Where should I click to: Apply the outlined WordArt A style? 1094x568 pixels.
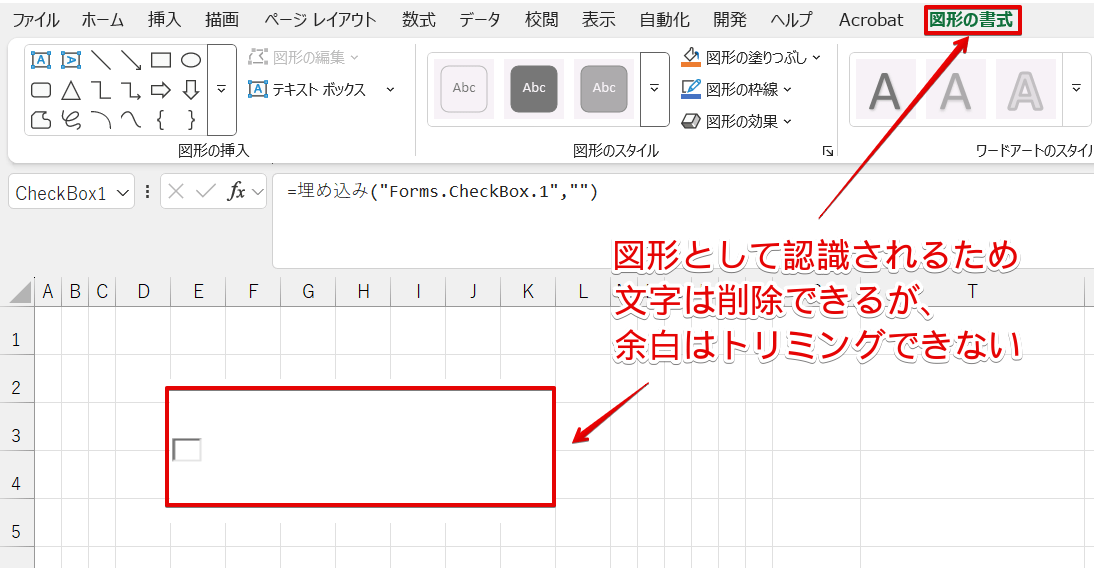1025,89
